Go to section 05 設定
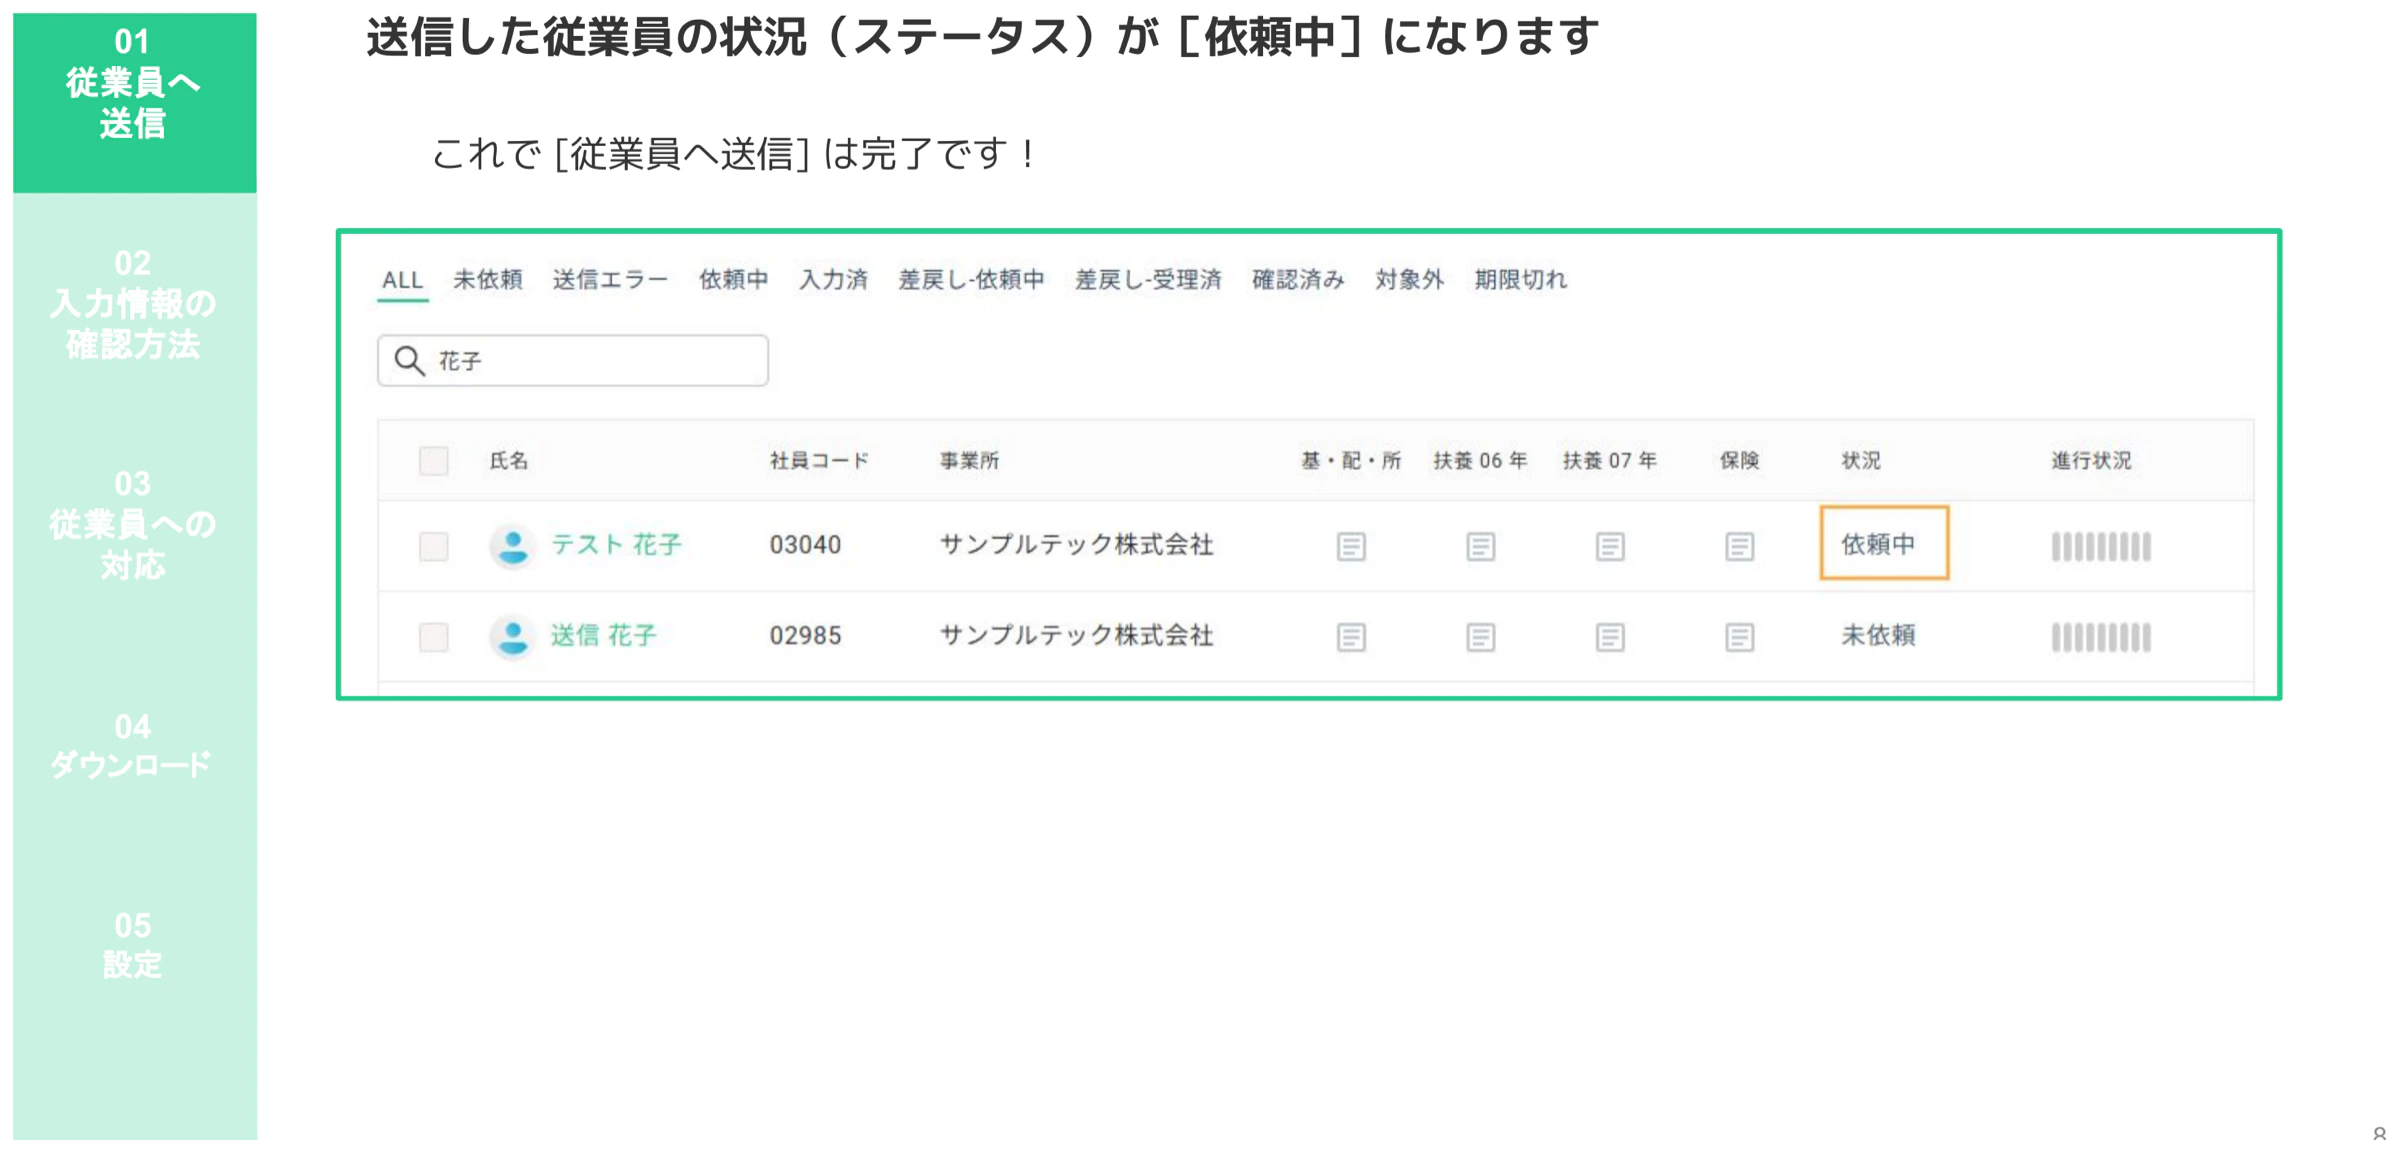The height and width of the screenshot is (1153, 2400). [134, 945]
